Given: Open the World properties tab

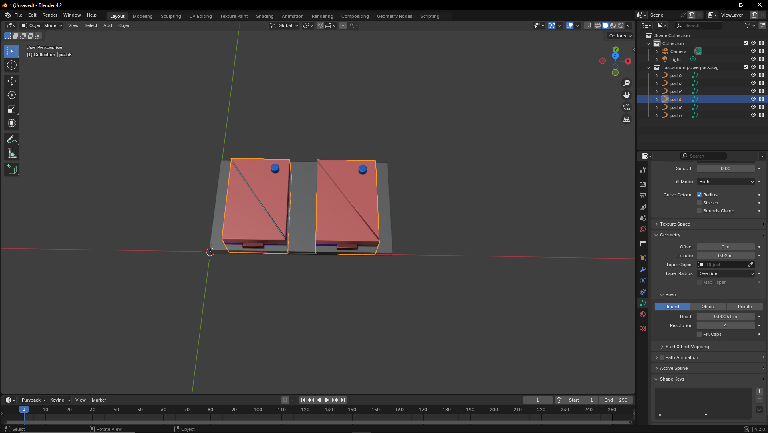Looking at the screenshot, I should click(x=643, y=229).
